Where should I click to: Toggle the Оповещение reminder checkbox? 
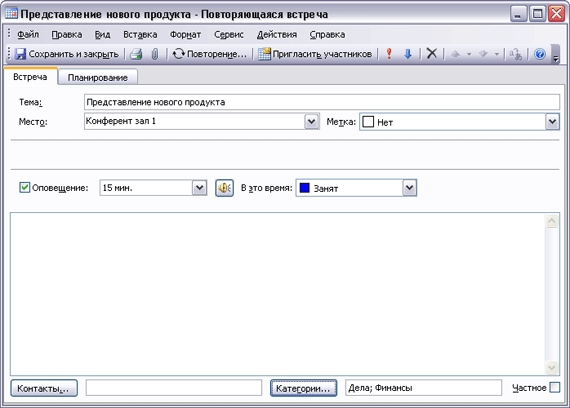click(24, 188)
